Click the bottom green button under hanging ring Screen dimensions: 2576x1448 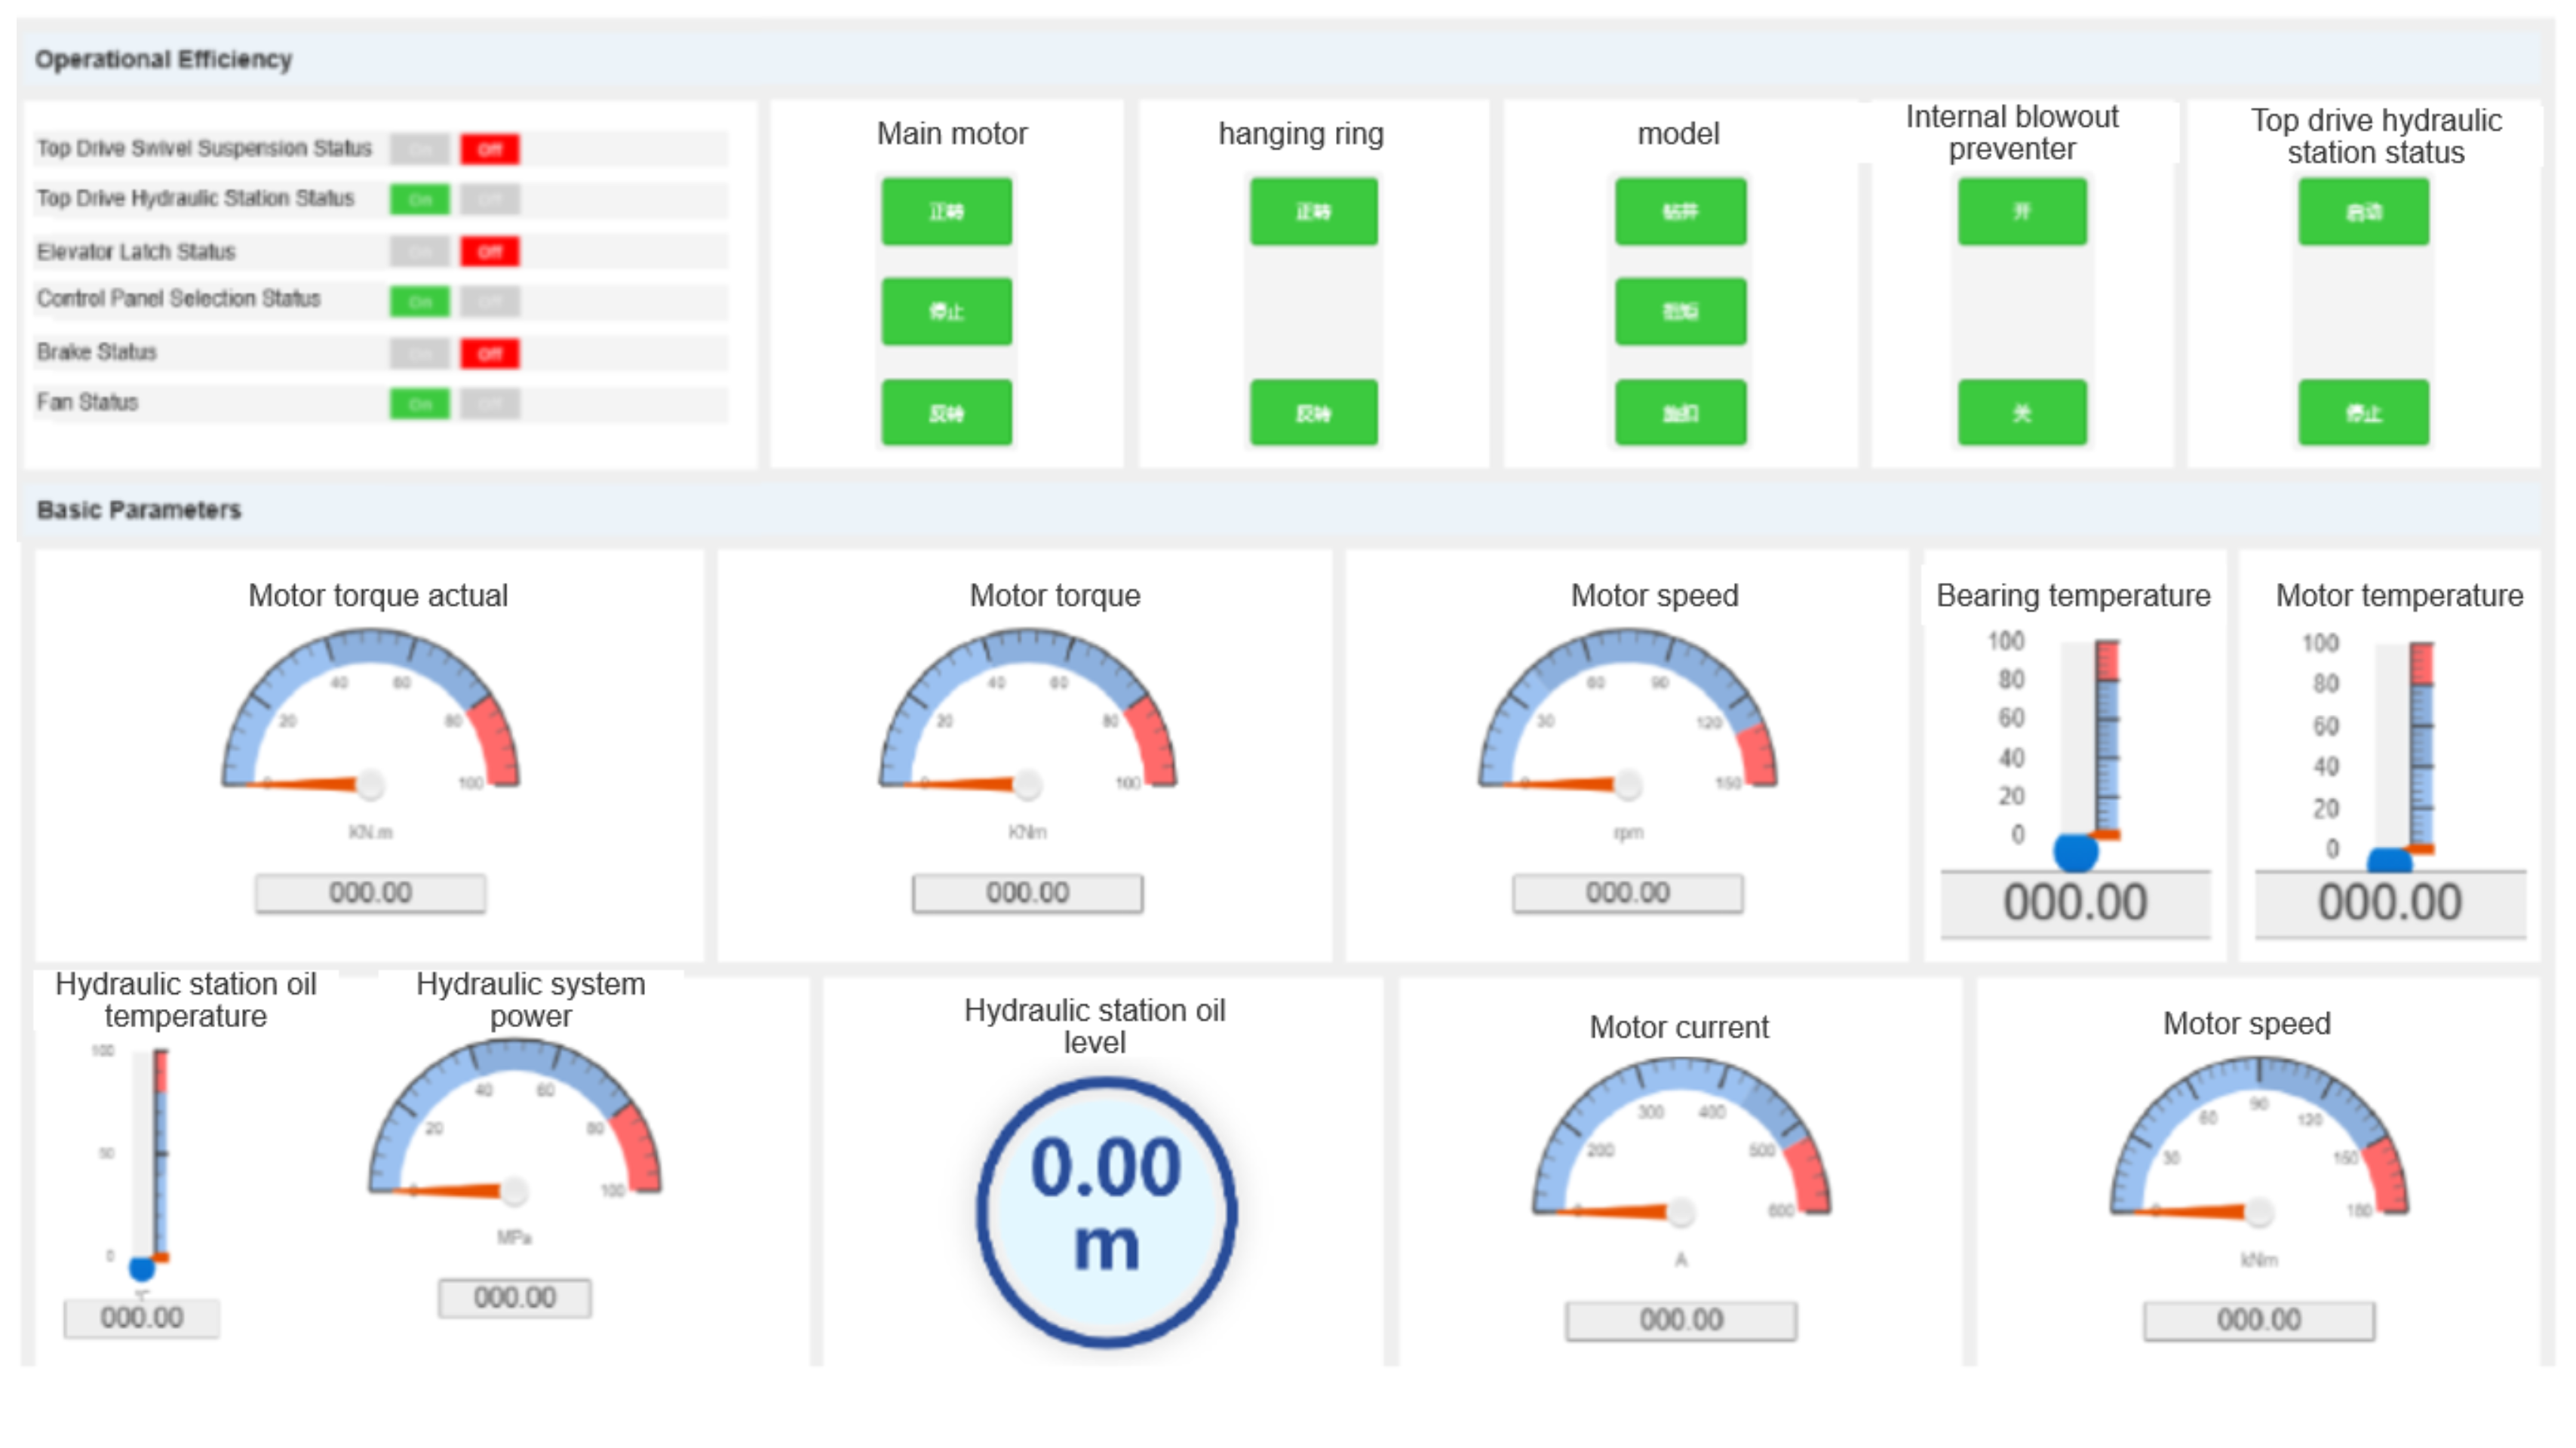(x=1313, y=412)
